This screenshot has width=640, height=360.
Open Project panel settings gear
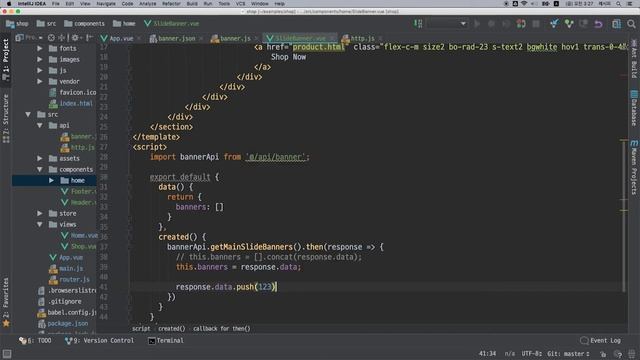click(x=75, y=38)
